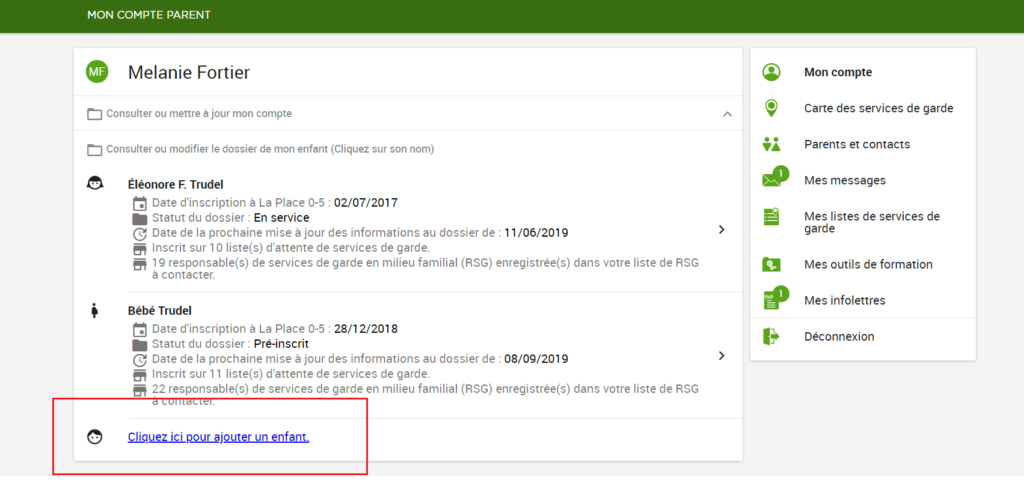Collapse the Consulter ou mettre à jour section chevron

click(x=728, y=114)
